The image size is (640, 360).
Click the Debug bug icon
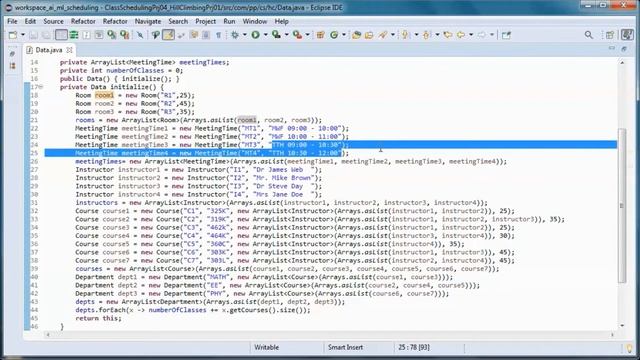point(235,35)
